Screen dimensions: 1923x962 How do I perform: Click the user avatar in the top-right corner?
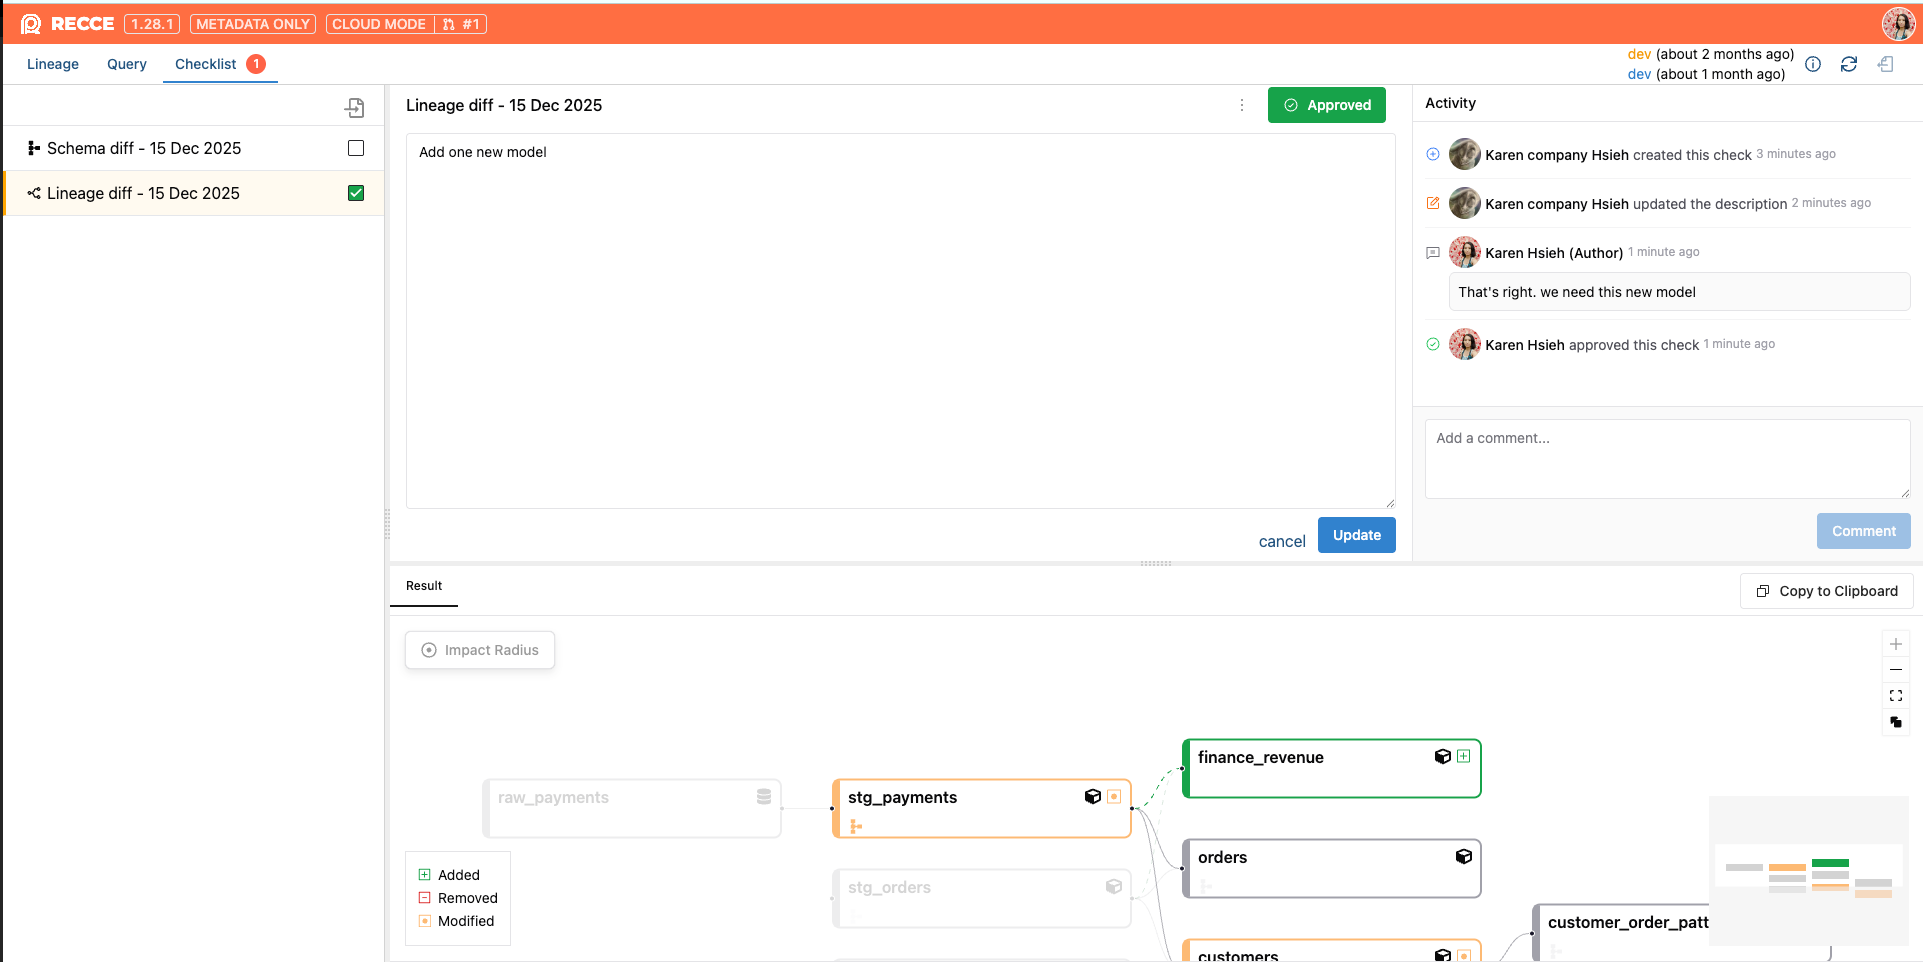coord(1897,23)
